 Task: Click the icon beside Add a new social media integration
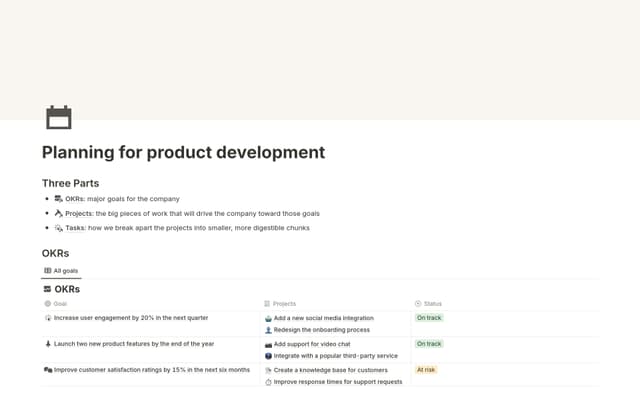[x=268, y=318]
